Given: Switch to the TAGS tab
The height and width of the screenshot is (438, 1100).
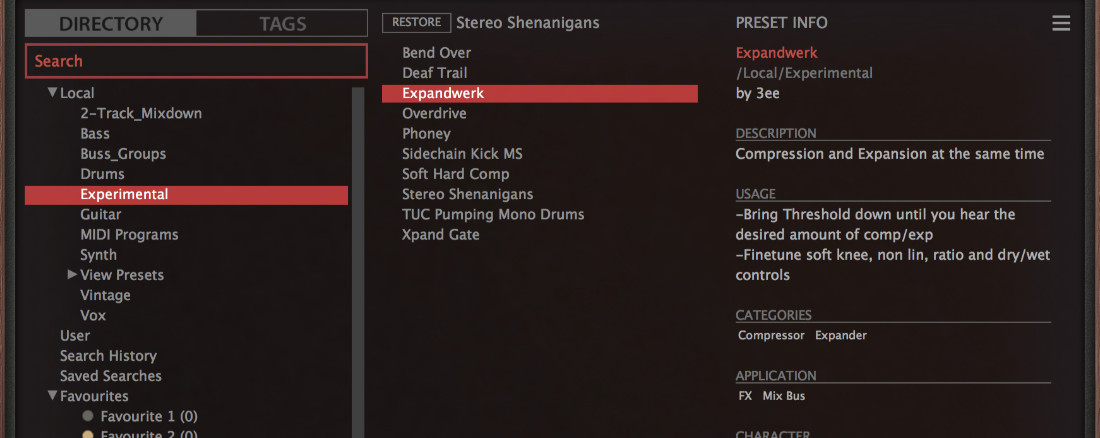Looking at the screenshot, I should pyautogui.click(x=282, y=24).
